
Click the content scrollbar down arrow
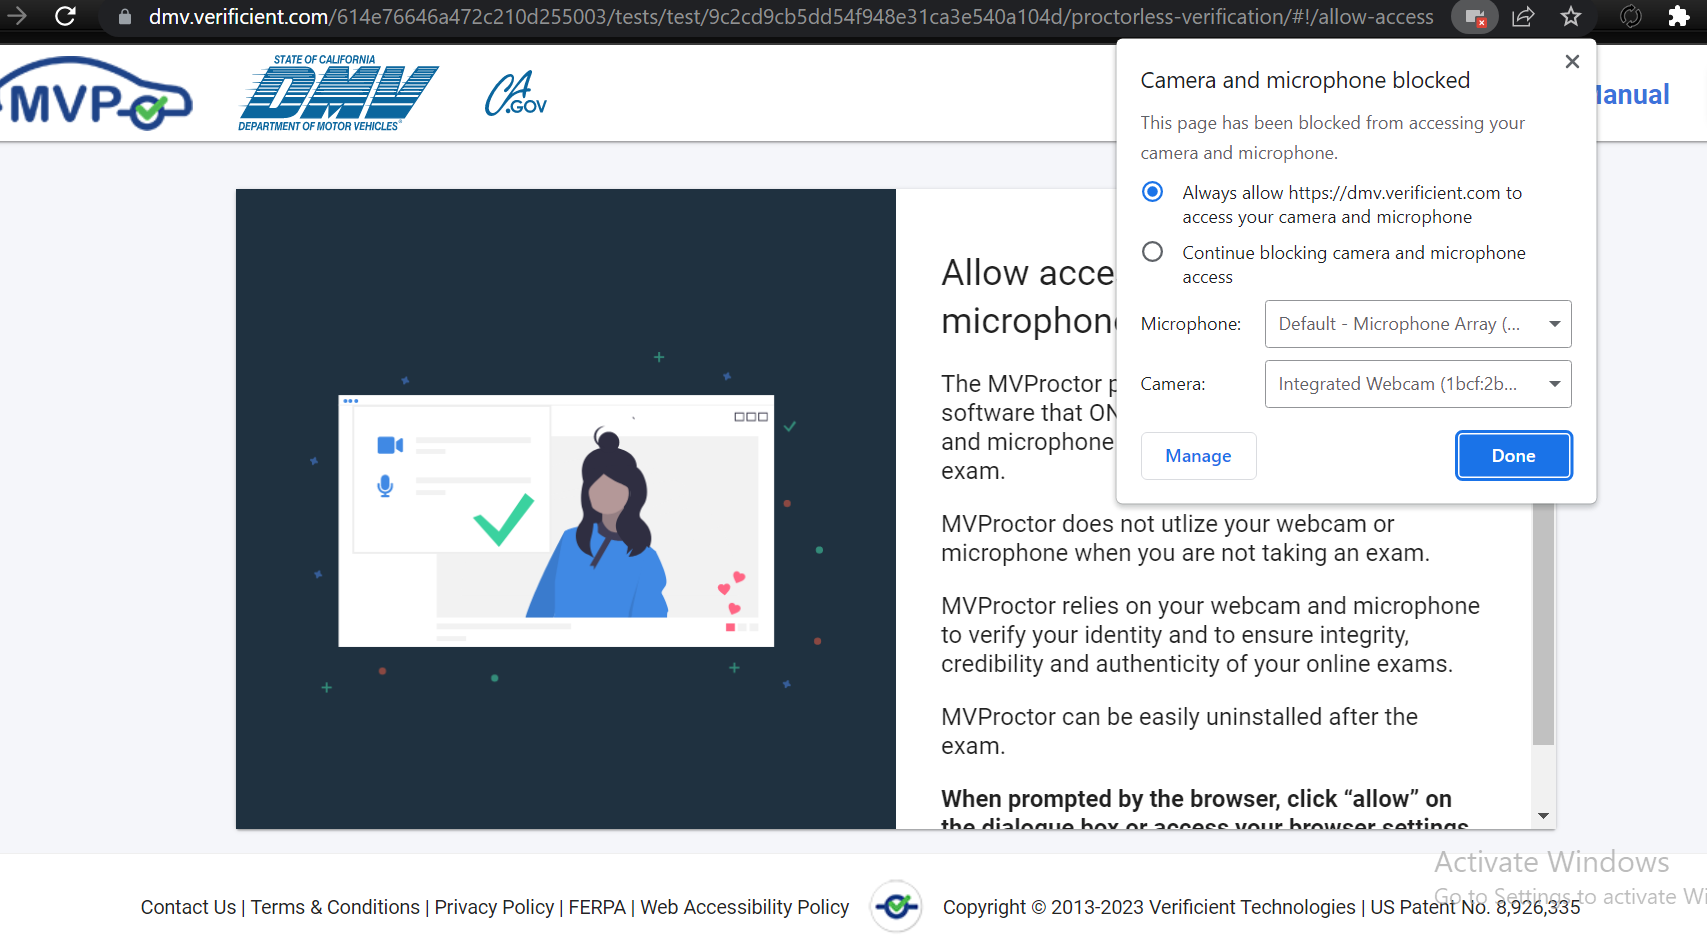1543,816
